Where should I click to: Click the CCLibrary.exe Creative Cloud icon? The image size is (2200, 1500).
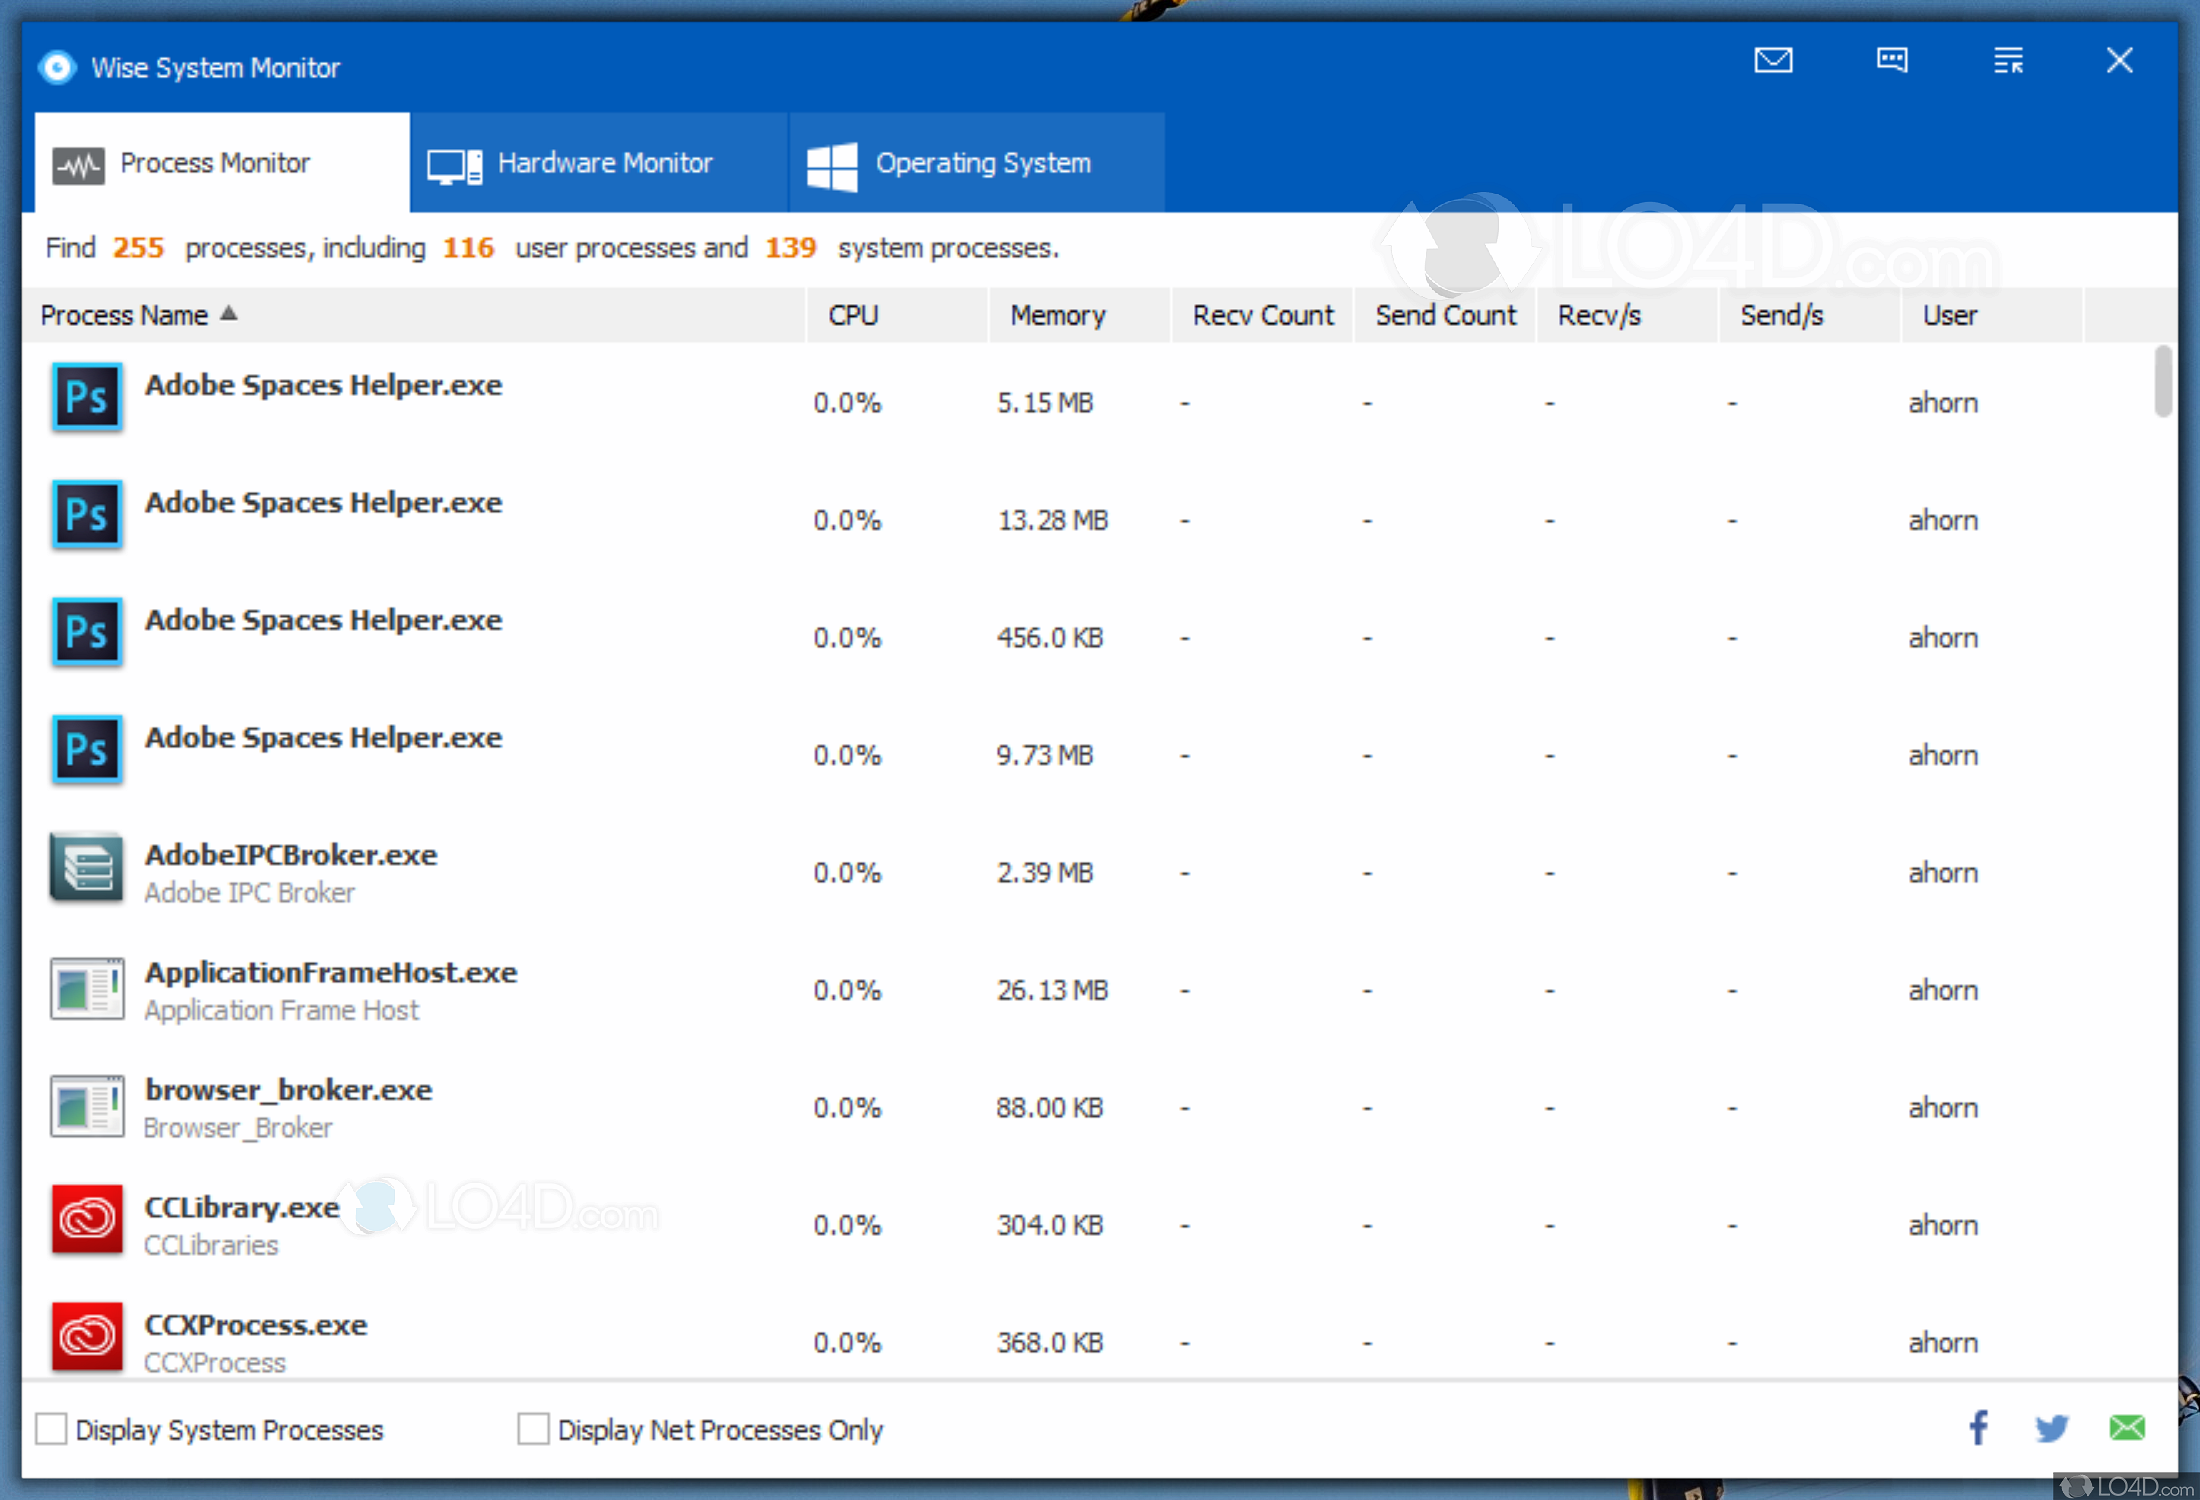tap(87, 1220)
